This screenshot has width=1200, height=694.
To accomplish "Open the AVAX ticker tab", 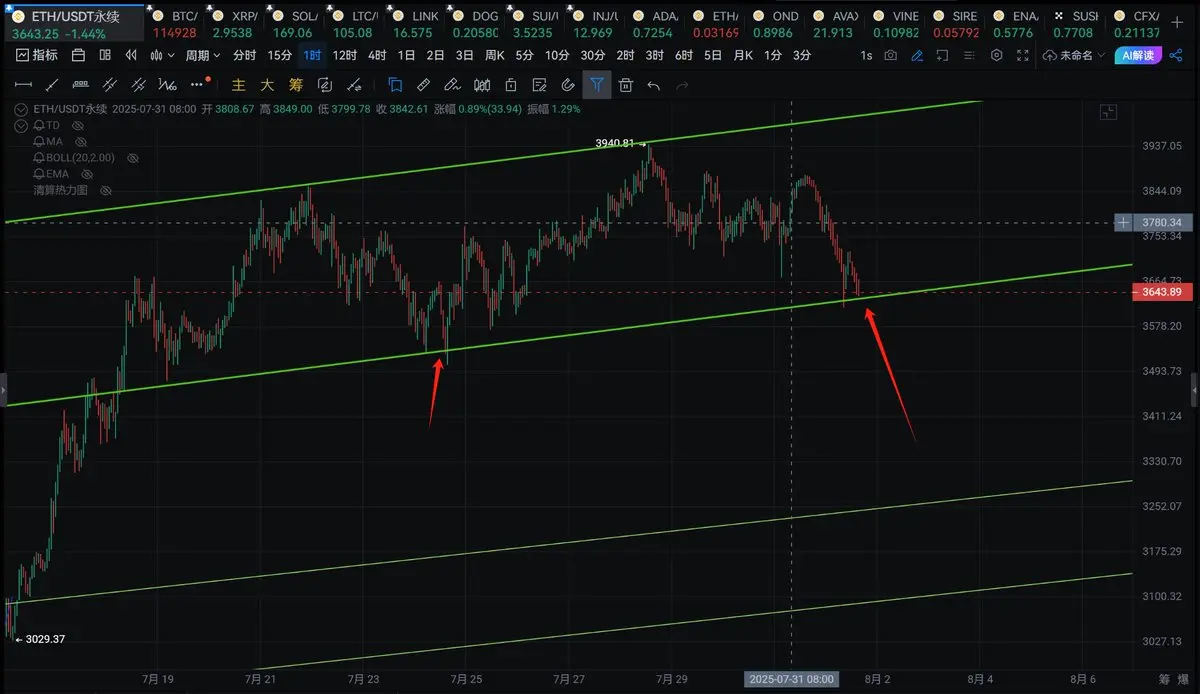I will tap(835, 24).
